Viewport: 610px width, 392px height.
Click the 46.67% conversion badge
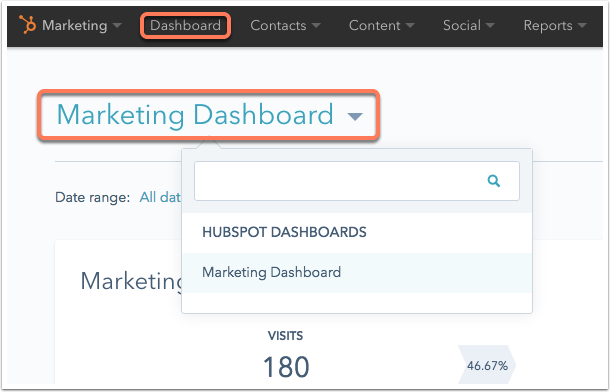tap(487, 366)
